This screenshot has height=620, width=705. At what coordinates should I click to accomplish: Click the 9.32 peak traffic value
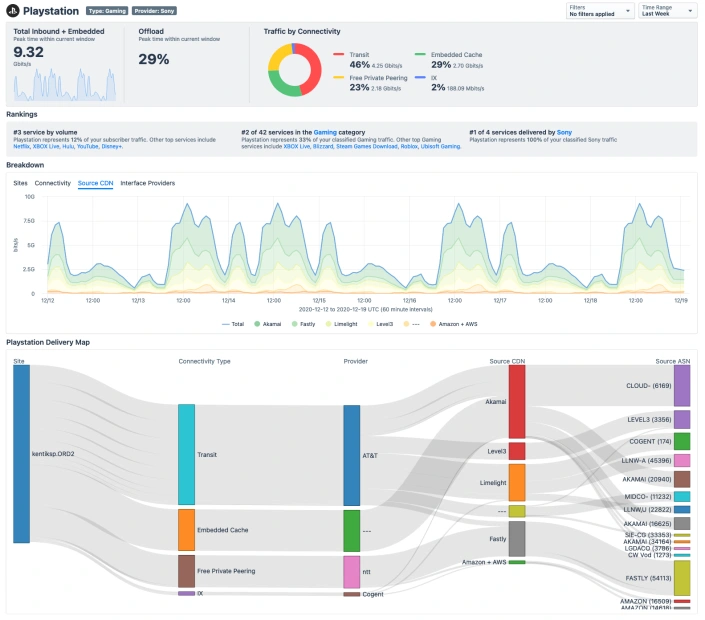pyautogui.click(x=28, y=52)
